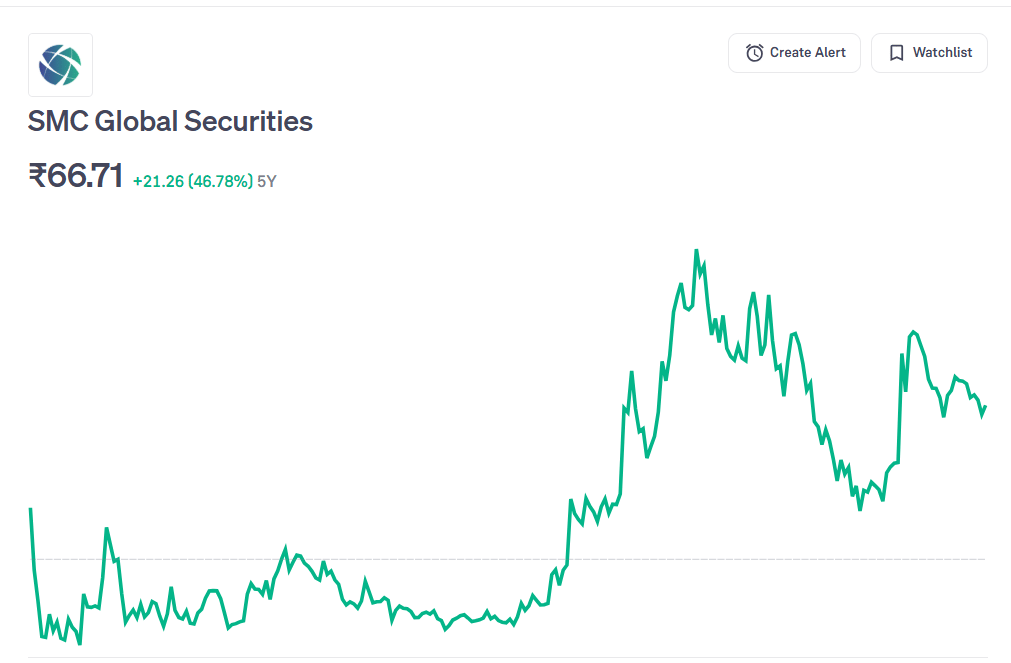1011x663 pixels.
Task: Click the deep trough before the final rally
Action: coord(860,509)
